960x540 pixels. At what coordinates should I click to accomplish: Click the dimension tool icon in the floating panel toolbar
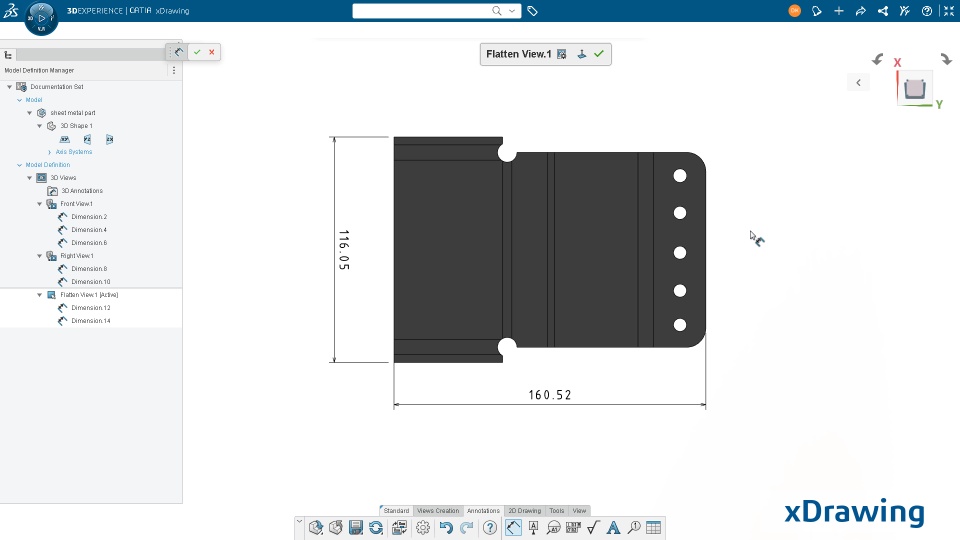[x=179, y=52]
